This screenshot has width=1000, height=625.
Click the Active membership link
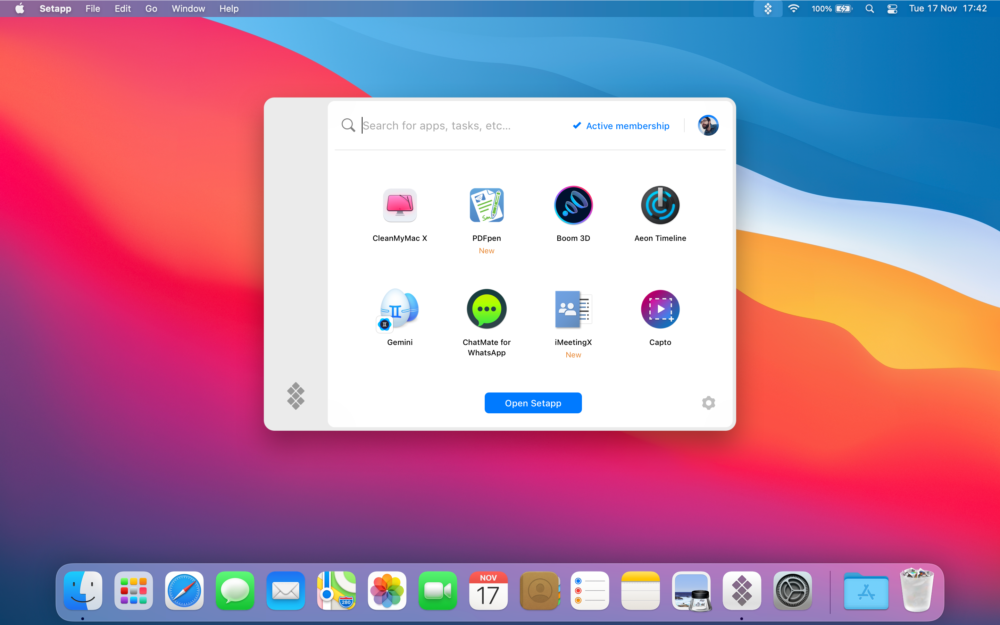pyautogui.click(x=621, y=126)
